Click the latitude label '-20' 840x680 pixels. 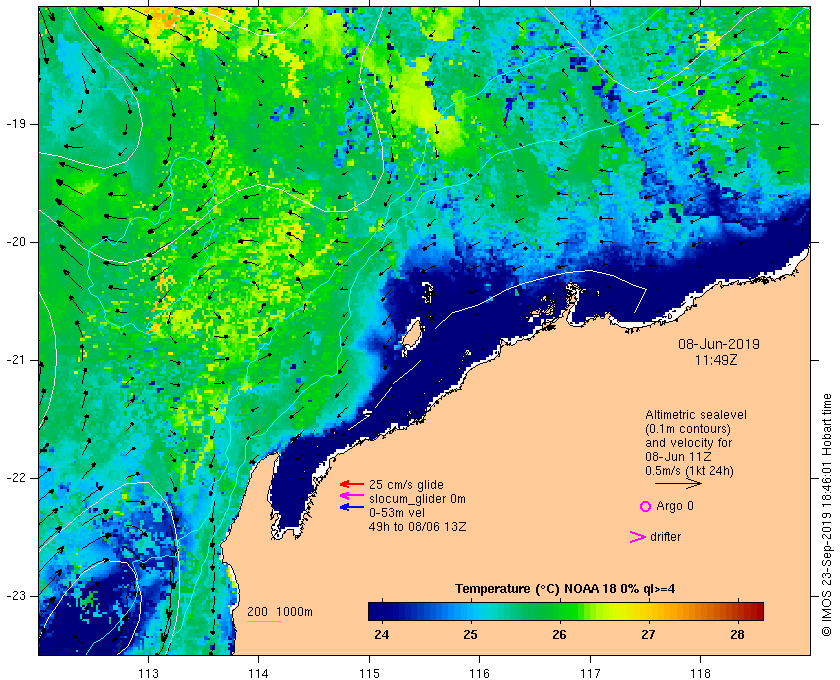click(x=16, y=242)
